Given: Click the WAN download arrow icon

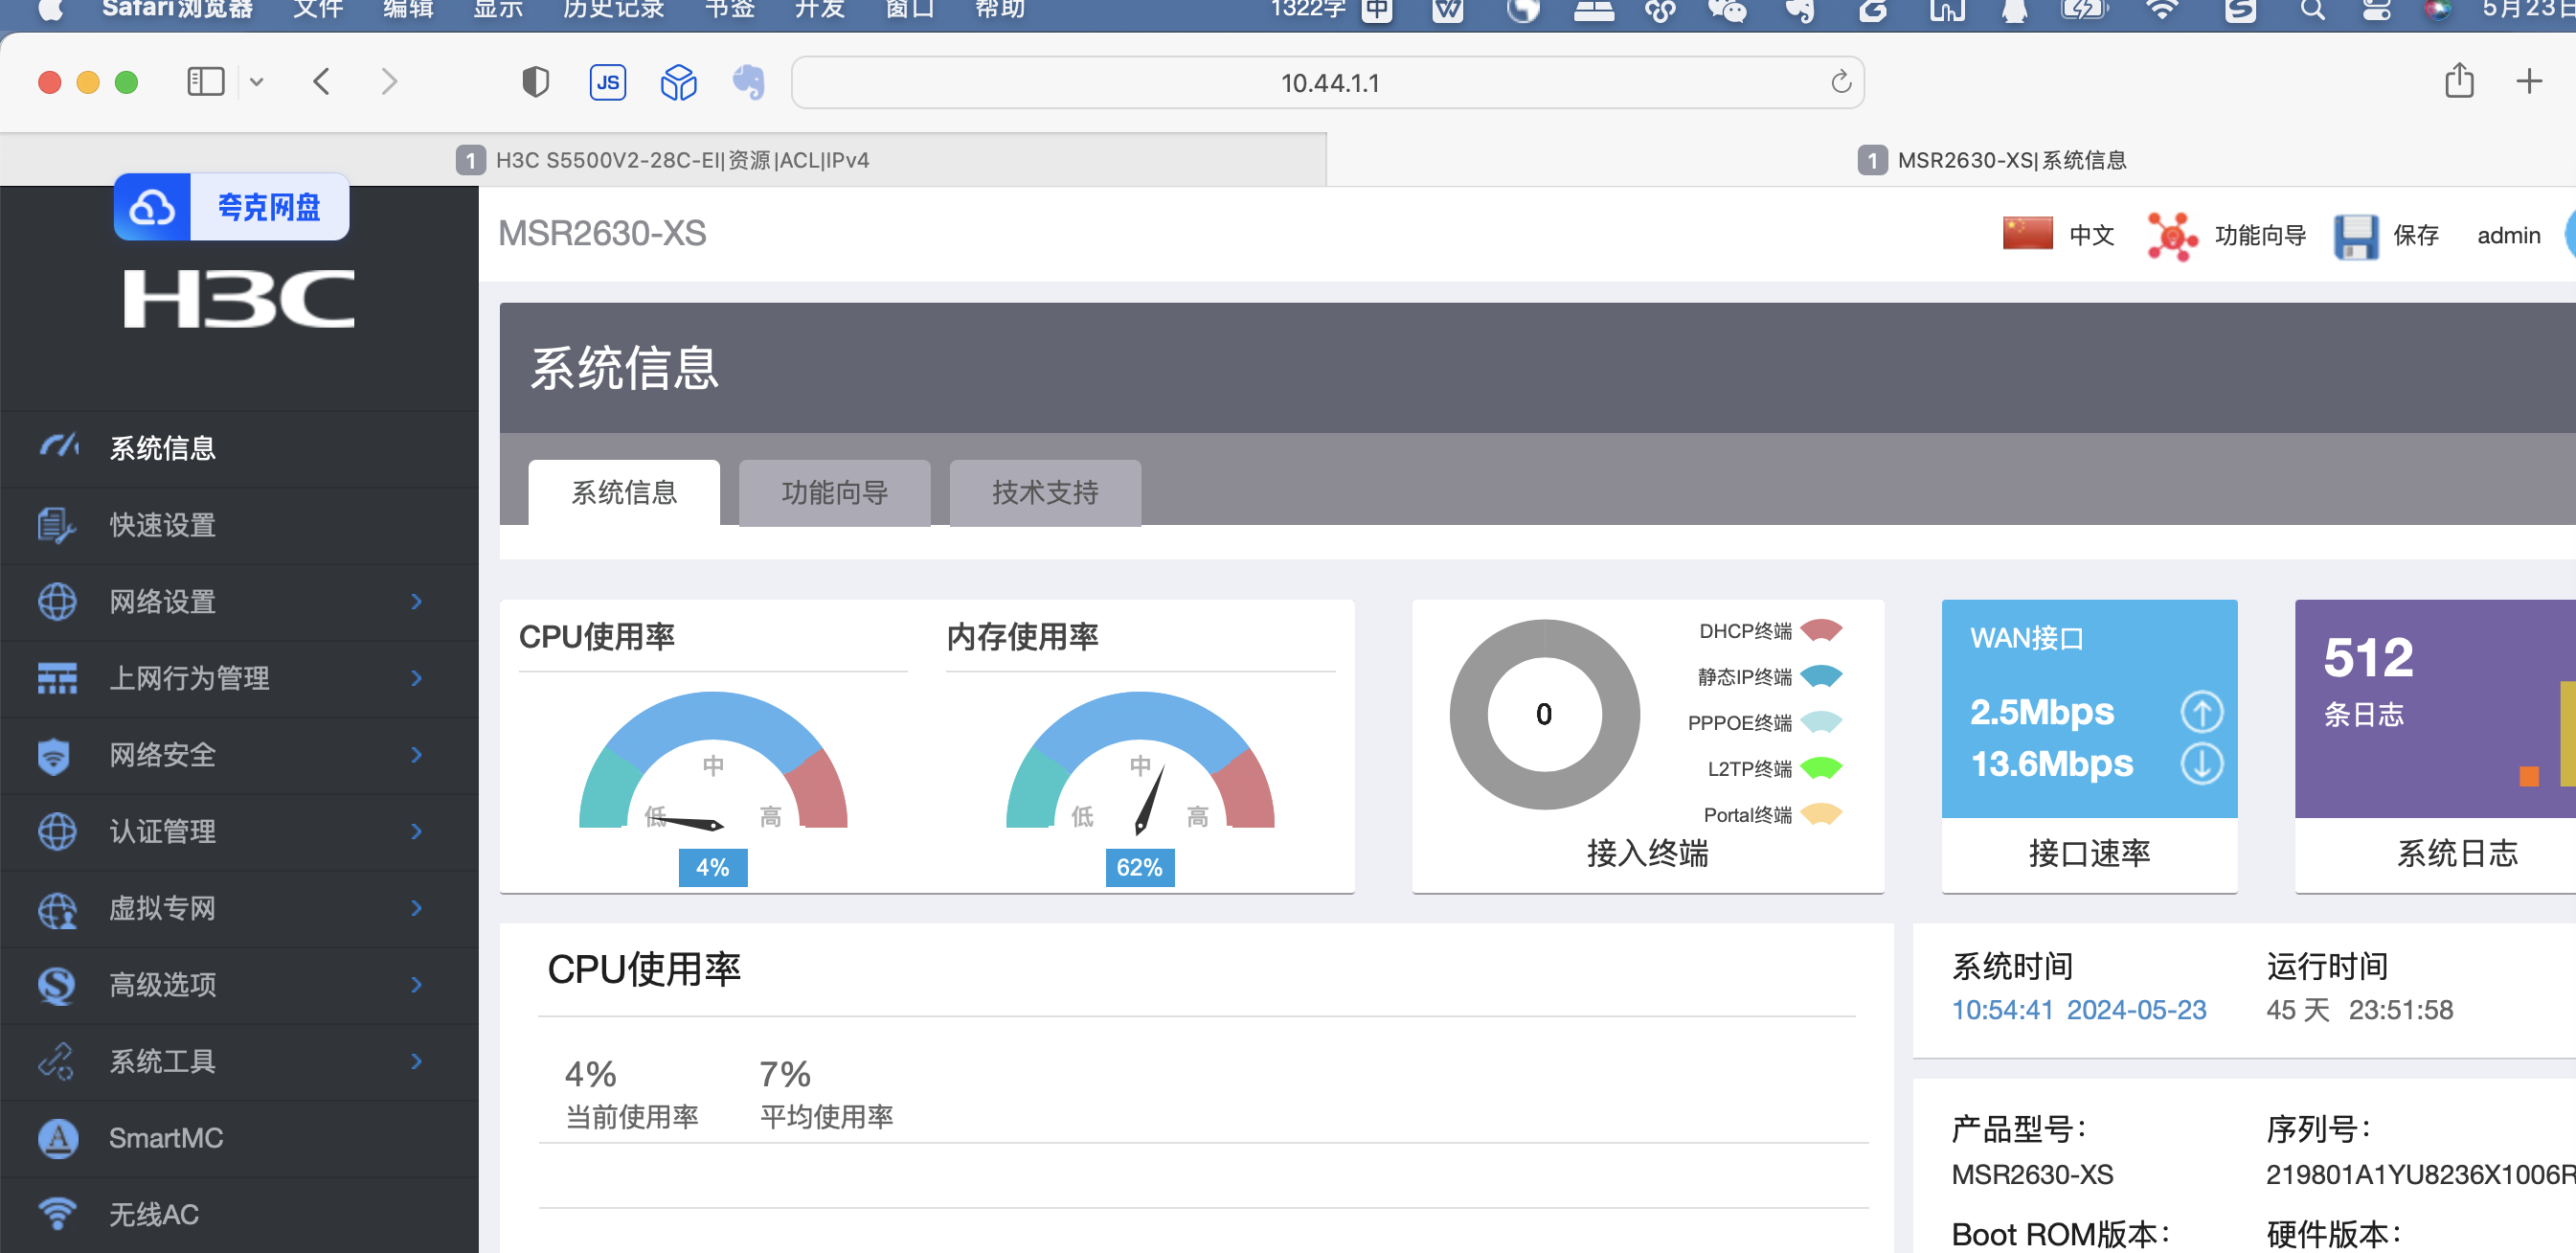Looking at the screenshot, I should [x=2200, y=764].
